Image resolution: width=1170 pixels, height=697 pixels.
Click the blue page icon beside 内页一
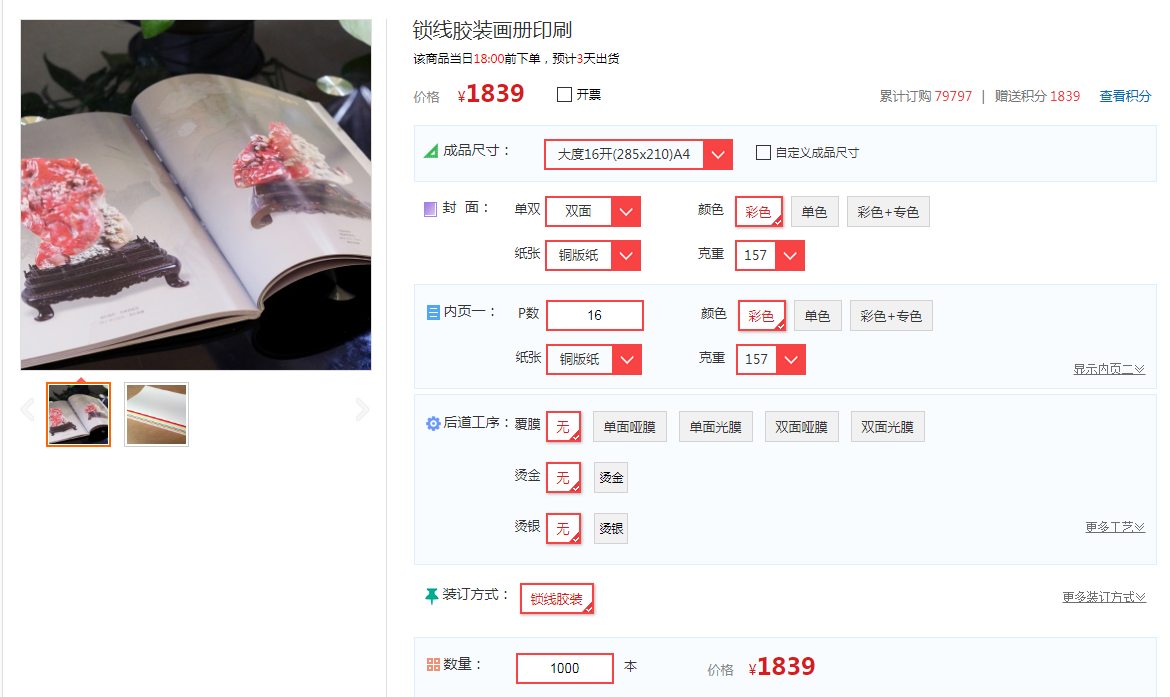click(433, 313)
